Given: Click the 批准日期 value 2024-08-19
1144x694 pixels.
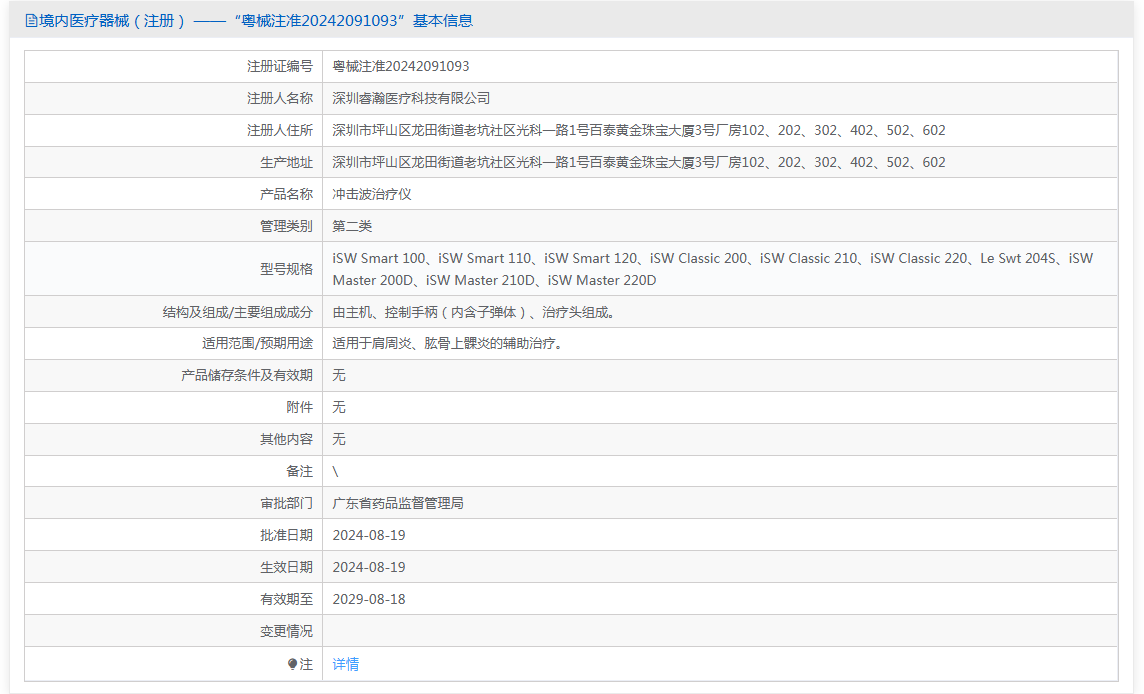Looking at the screenshot, I should pos(369,536).
